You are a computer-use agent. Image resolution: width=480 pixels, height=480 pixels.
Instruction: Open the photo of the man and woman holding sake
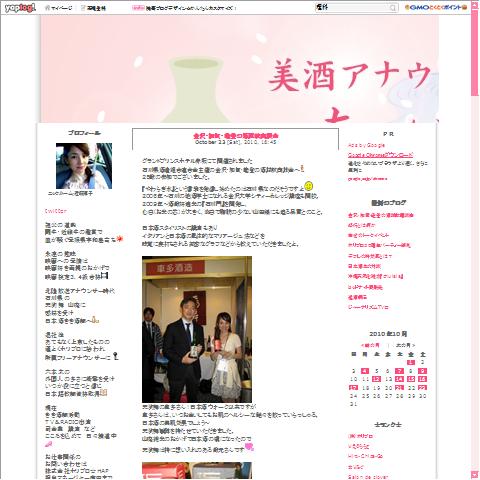pos(197,329)
